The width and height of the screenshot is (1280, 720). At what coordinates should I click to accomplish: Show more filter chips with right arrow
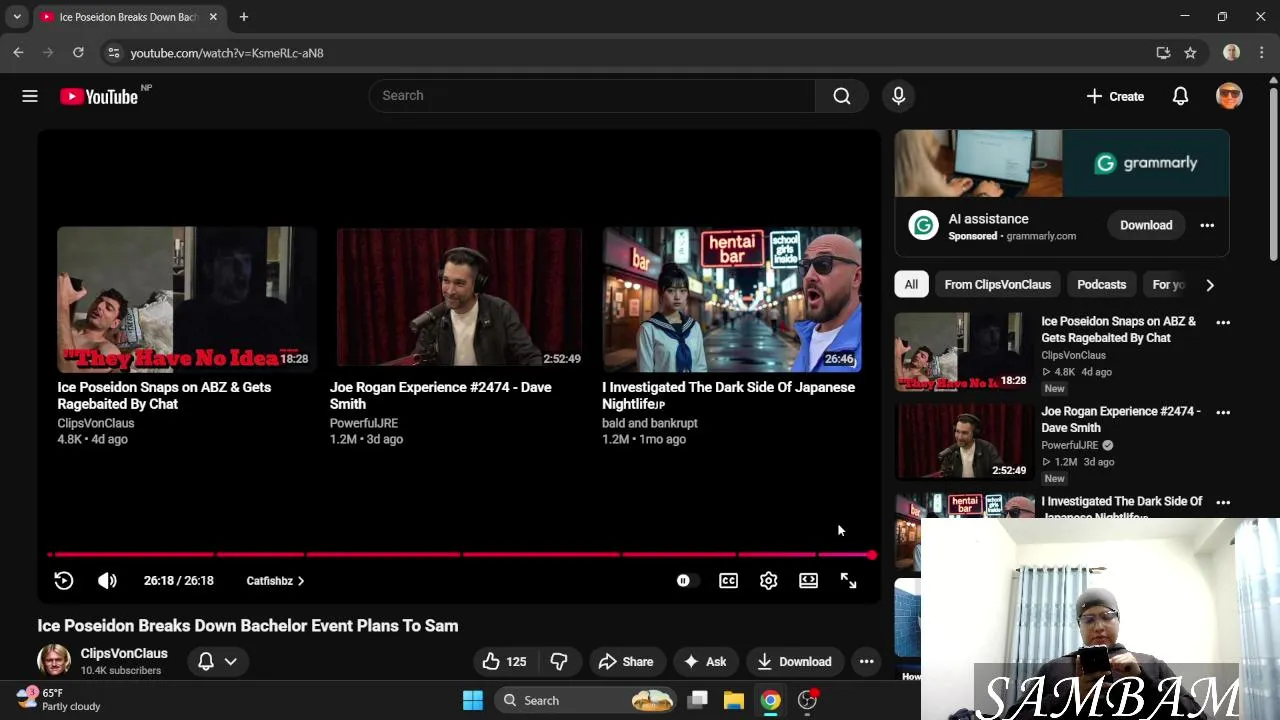(1210, 285)
